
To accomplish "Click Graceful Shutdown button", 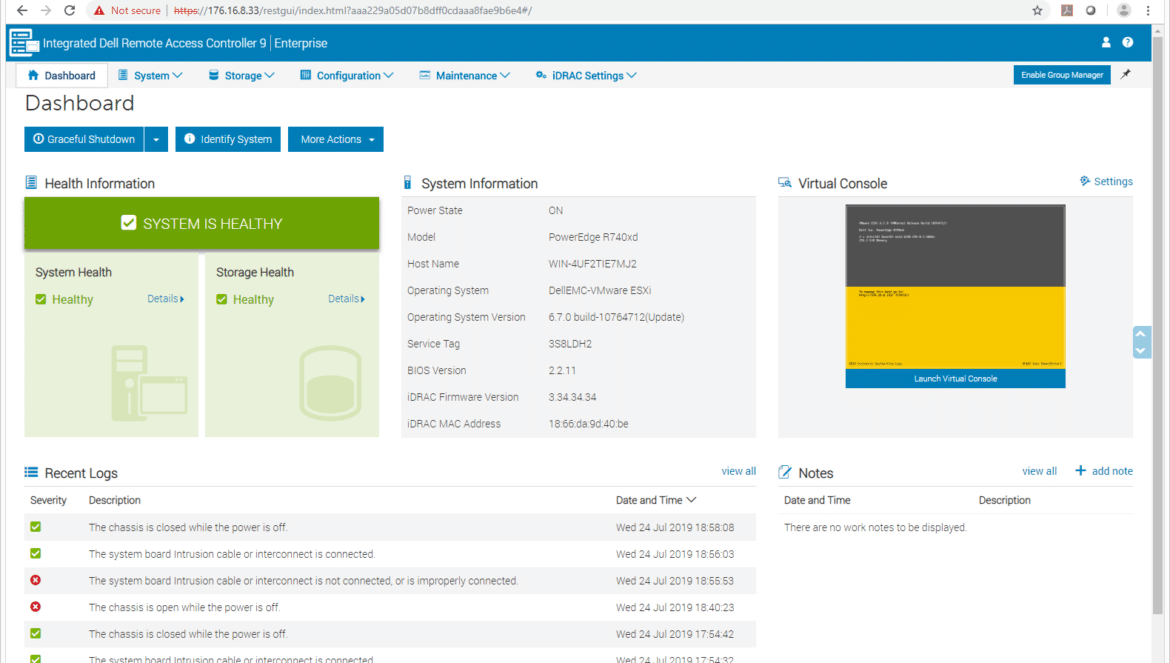I will (x=84, y=139).
